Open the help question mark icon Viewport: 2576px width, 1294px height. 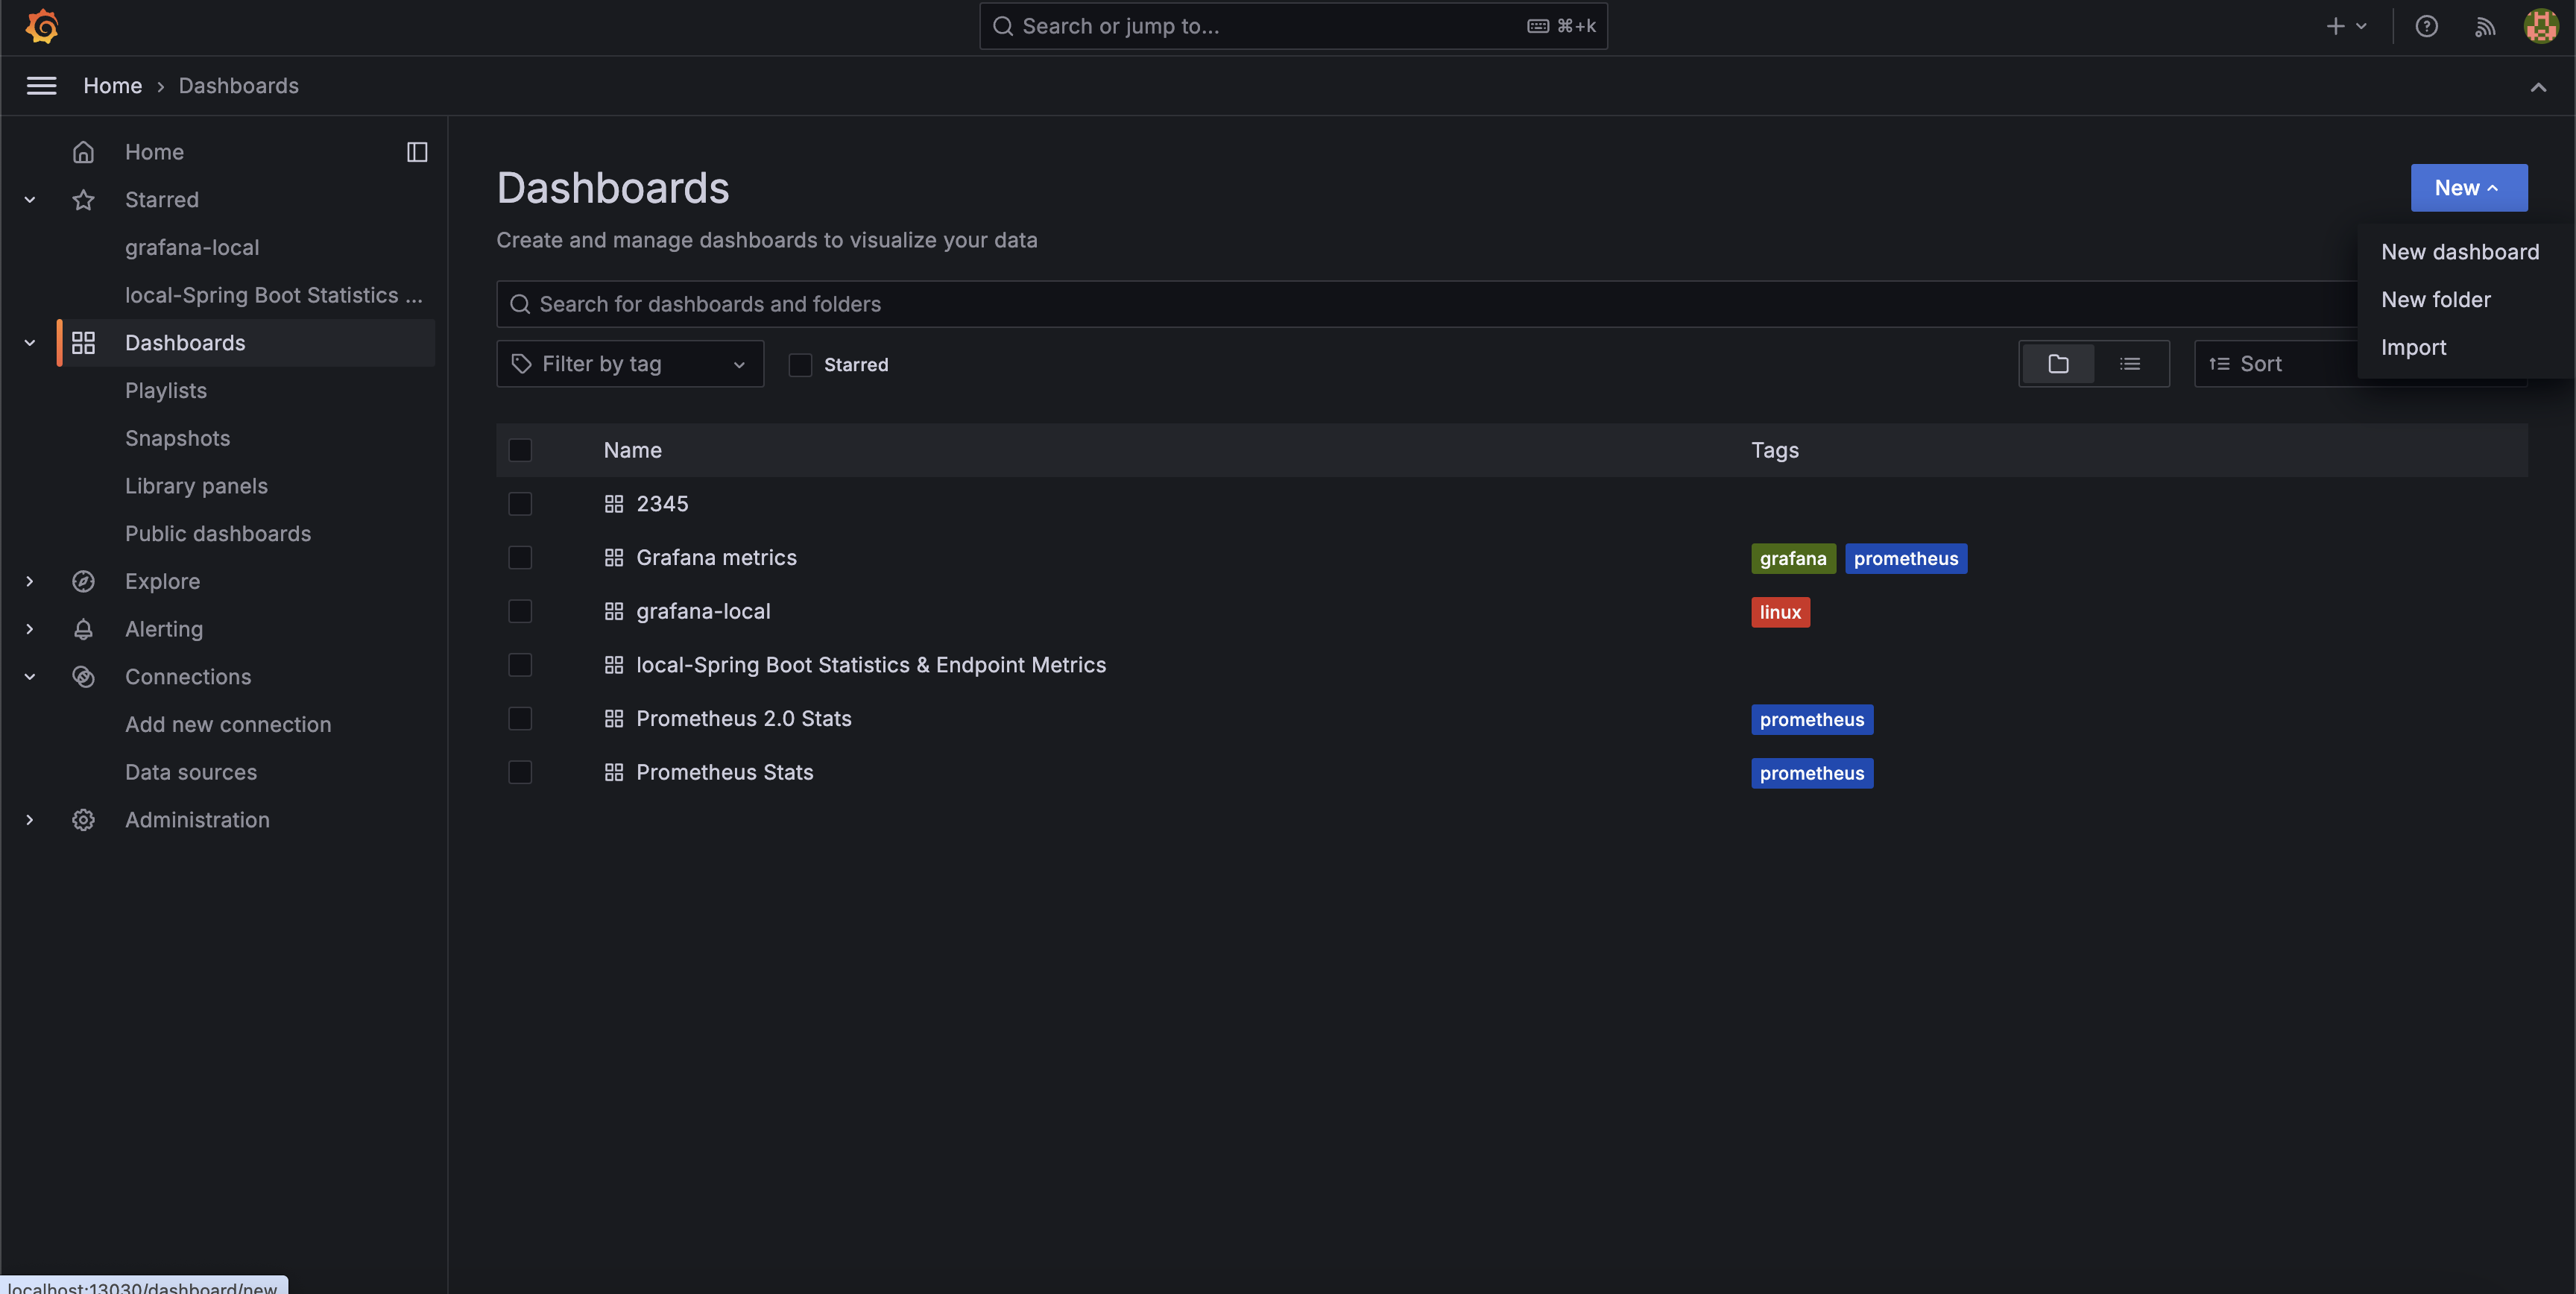2426,26
